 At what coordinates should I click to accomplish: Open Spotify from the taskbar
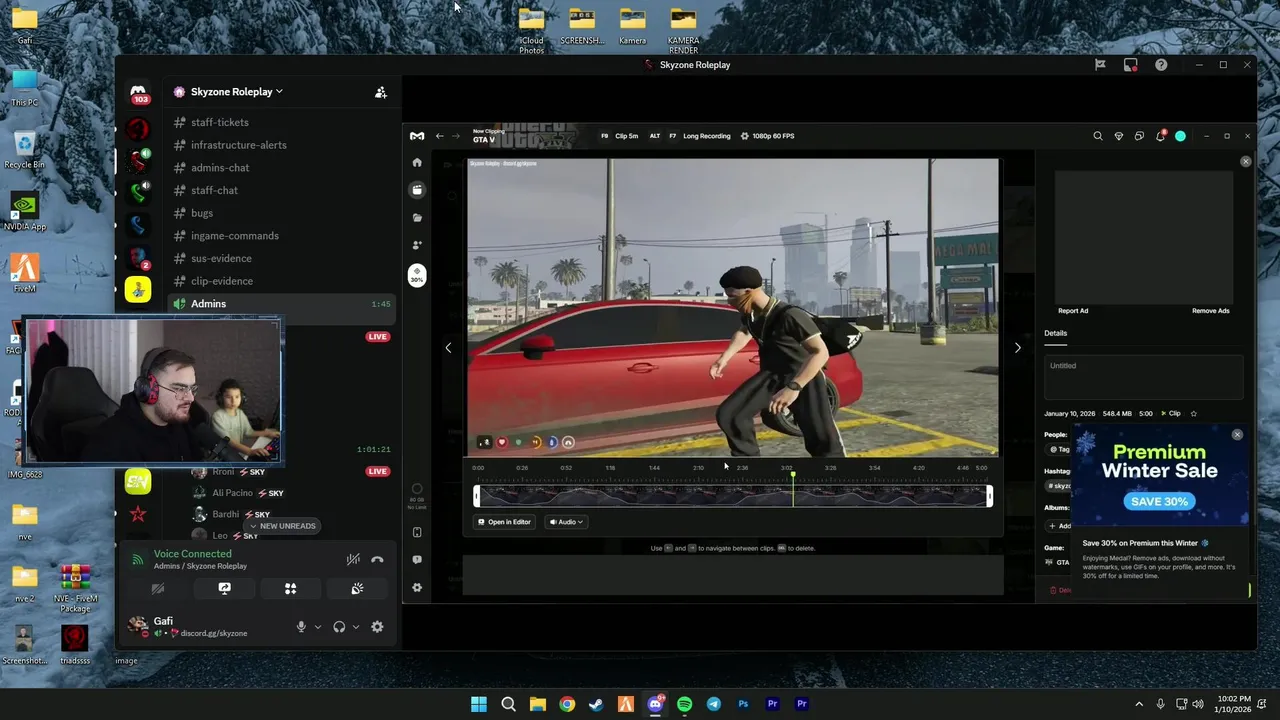pyautogui.click(x=684, y=704)
